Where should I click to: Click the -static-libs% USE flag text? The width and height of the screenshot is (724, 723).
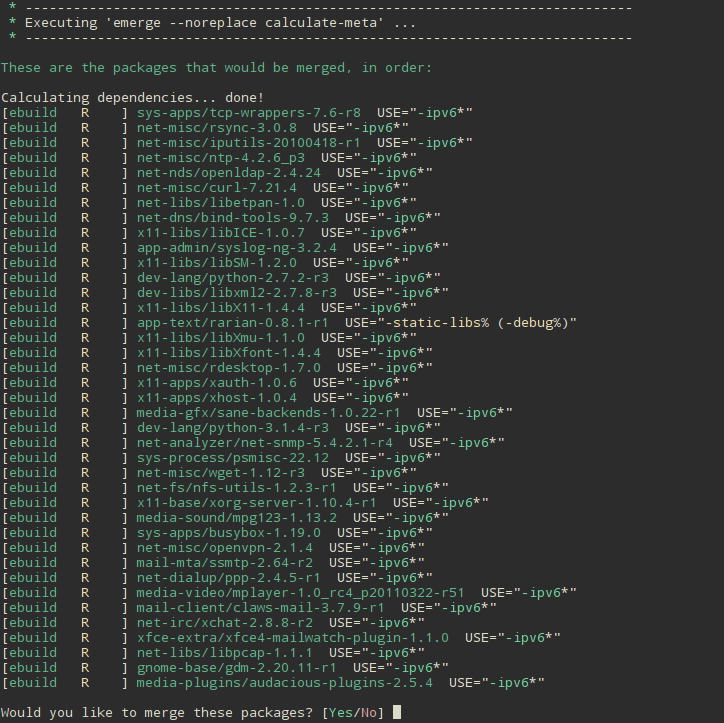[x=437, y=323]
